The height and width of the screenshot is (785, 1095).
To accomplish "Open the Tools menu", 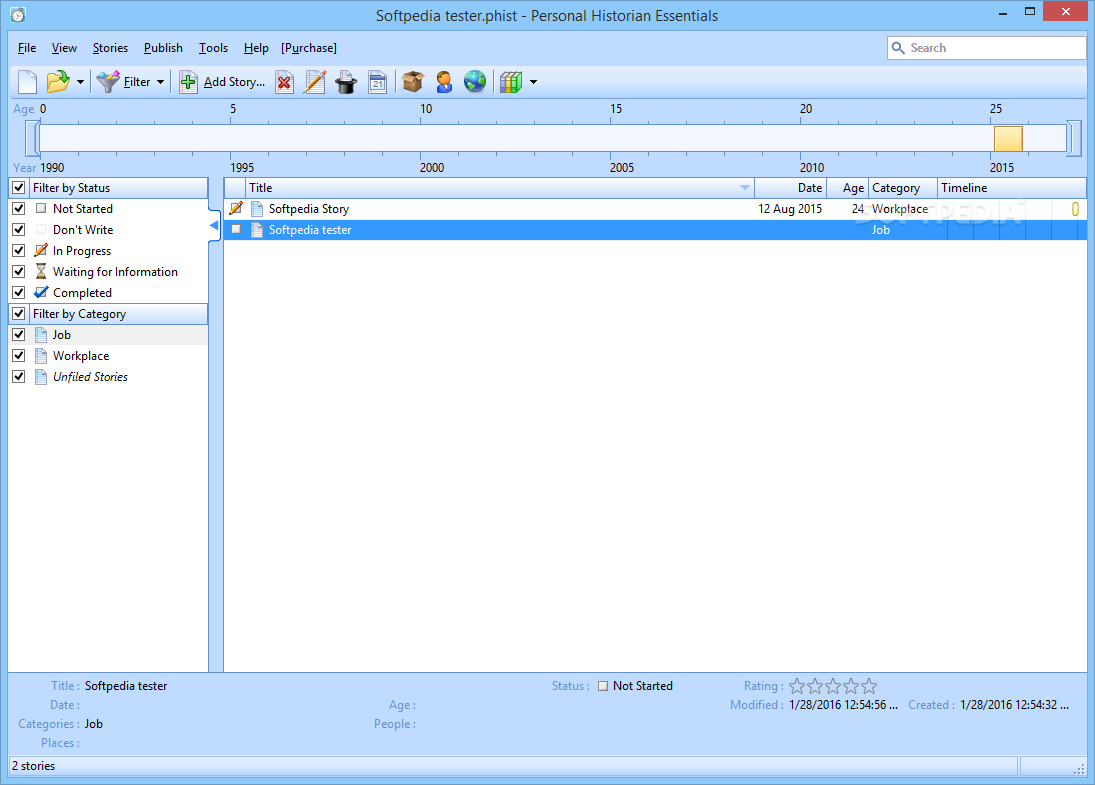I will click(x=213, y=47).
